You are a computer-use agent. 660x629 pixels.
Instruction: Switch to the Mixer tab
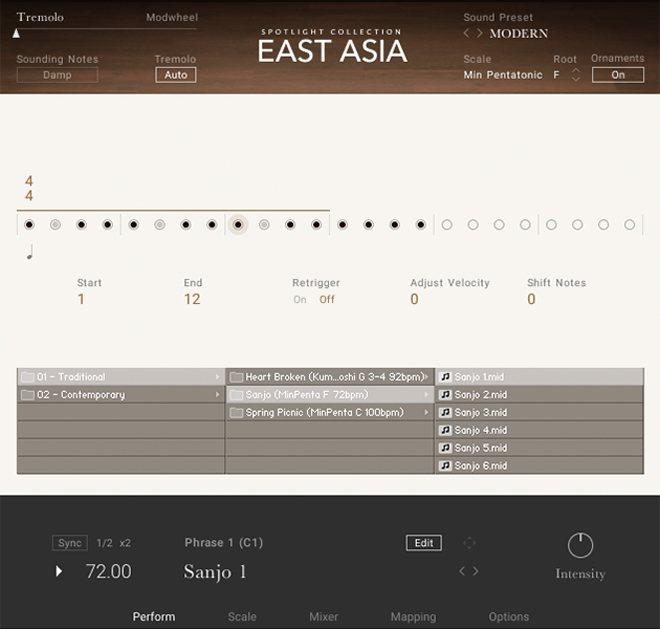click(323, 617)
